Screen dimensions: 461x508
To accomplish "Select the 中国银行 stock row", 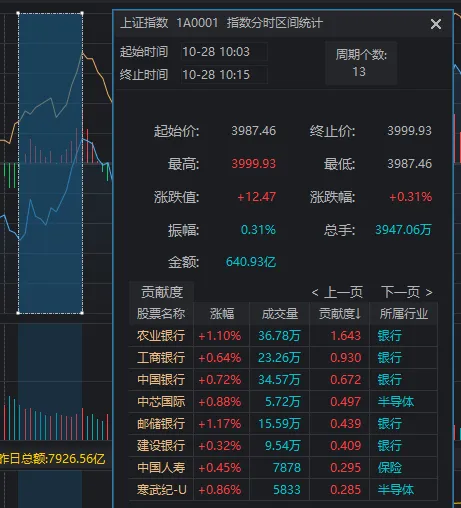I will tap(283, 380).
